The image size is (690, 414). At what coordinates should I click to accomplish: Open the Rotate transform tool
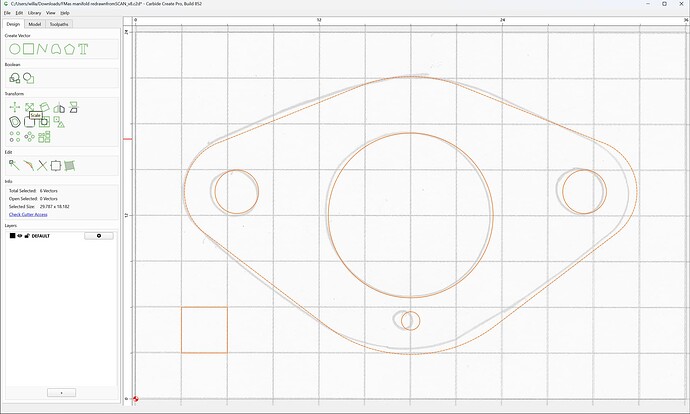(x=44, y=107)
